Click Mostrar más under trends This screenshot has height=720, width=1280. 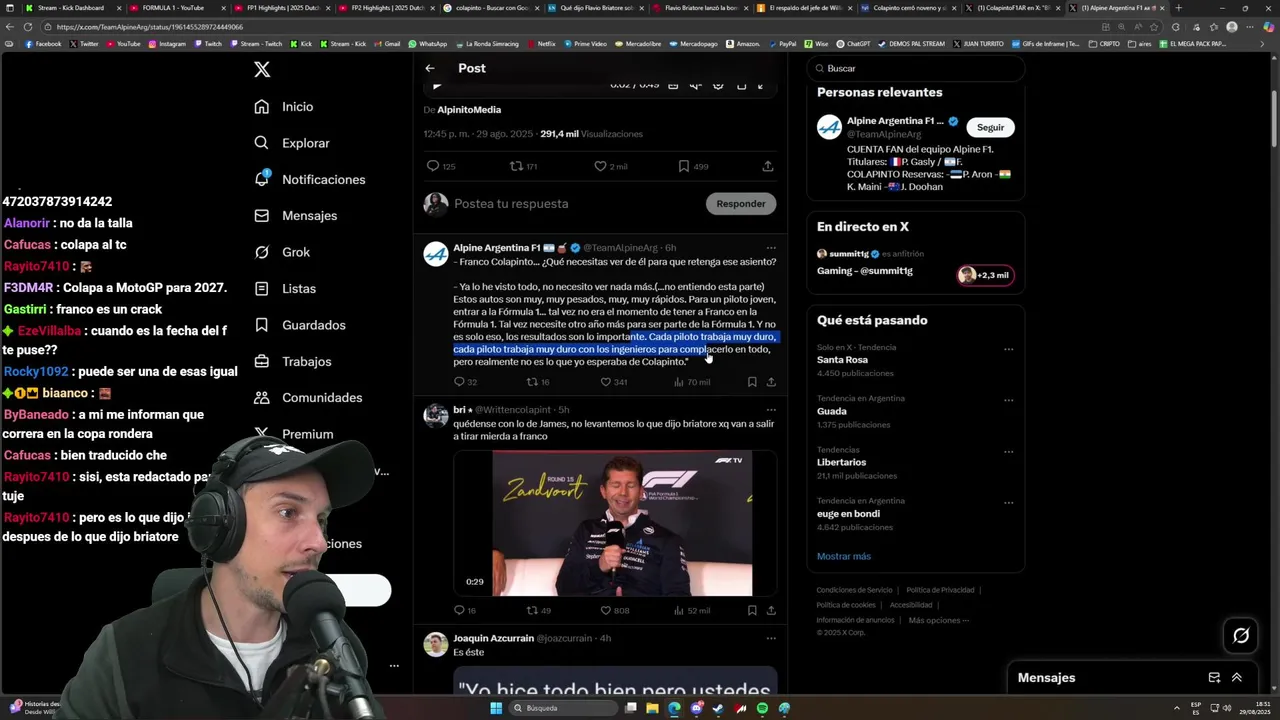(844, 556)
